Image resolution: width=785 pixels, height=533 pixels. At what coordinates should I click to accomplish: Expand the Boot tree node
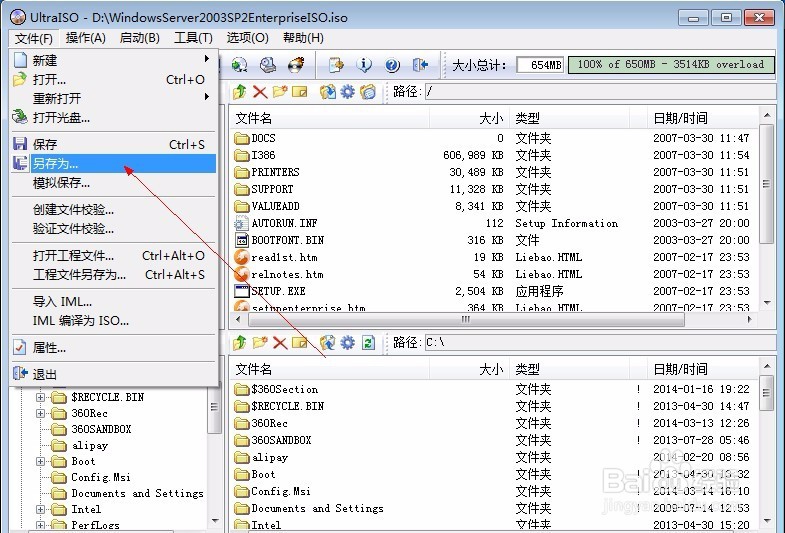pos(41,461)
